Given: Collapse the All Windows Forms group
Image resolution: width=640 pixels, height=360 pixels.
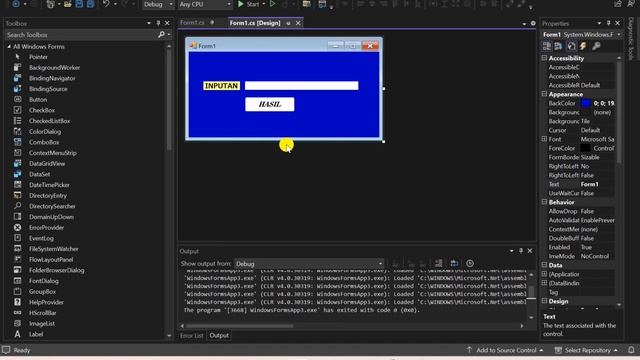Looking at the screenshot, I should (x=9, y=47).
